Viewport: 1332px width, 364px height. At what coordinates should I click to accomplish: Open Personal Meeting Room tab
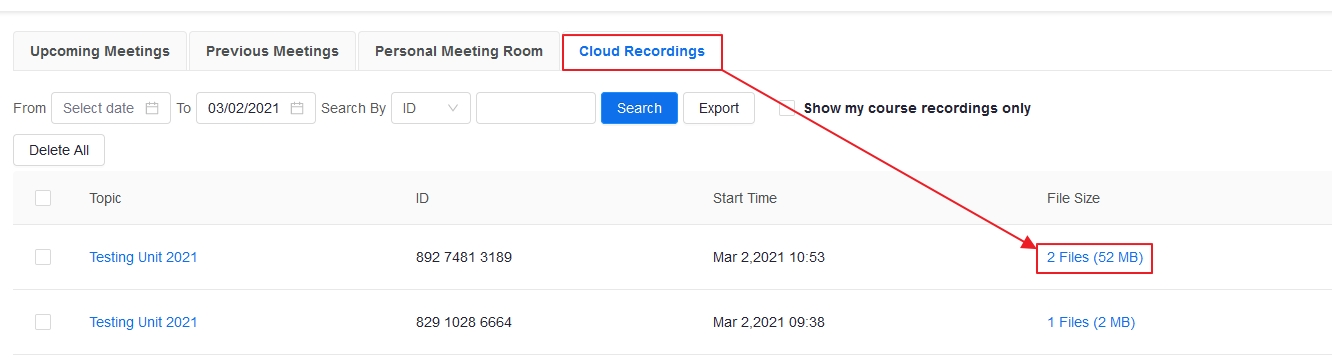(x=459, y=51)
